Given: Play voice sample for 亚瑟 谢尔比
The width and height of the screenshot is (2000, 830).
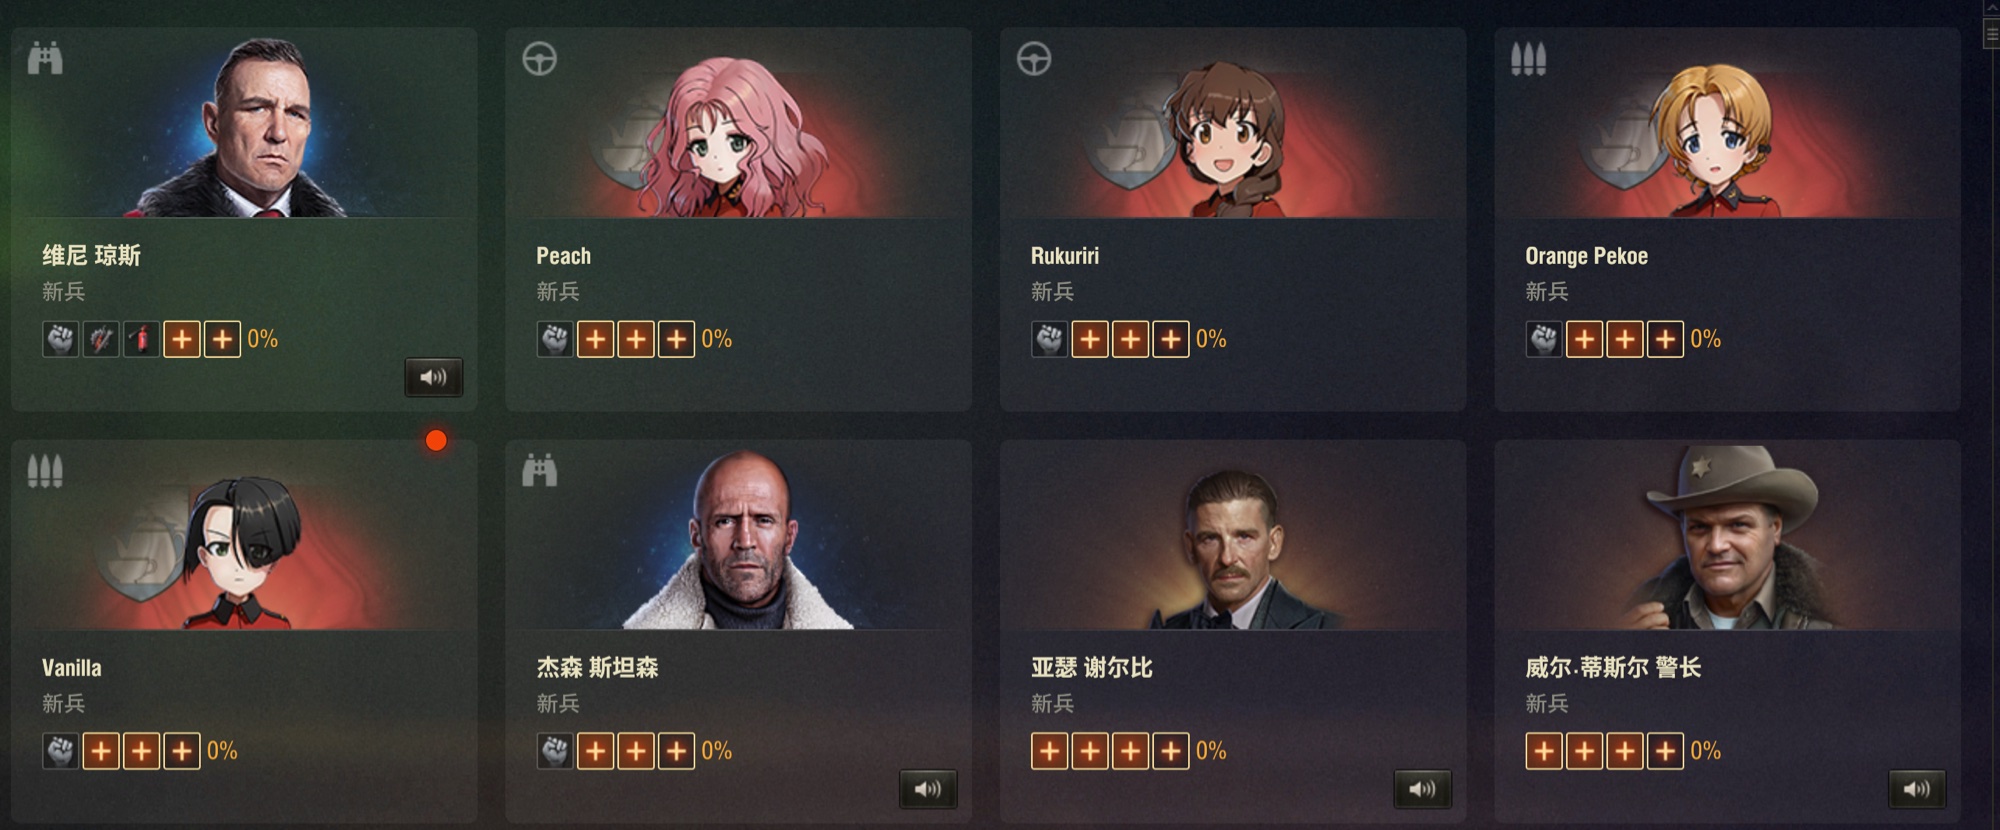Looking at the screenshot, I should tap(1422, 789).
